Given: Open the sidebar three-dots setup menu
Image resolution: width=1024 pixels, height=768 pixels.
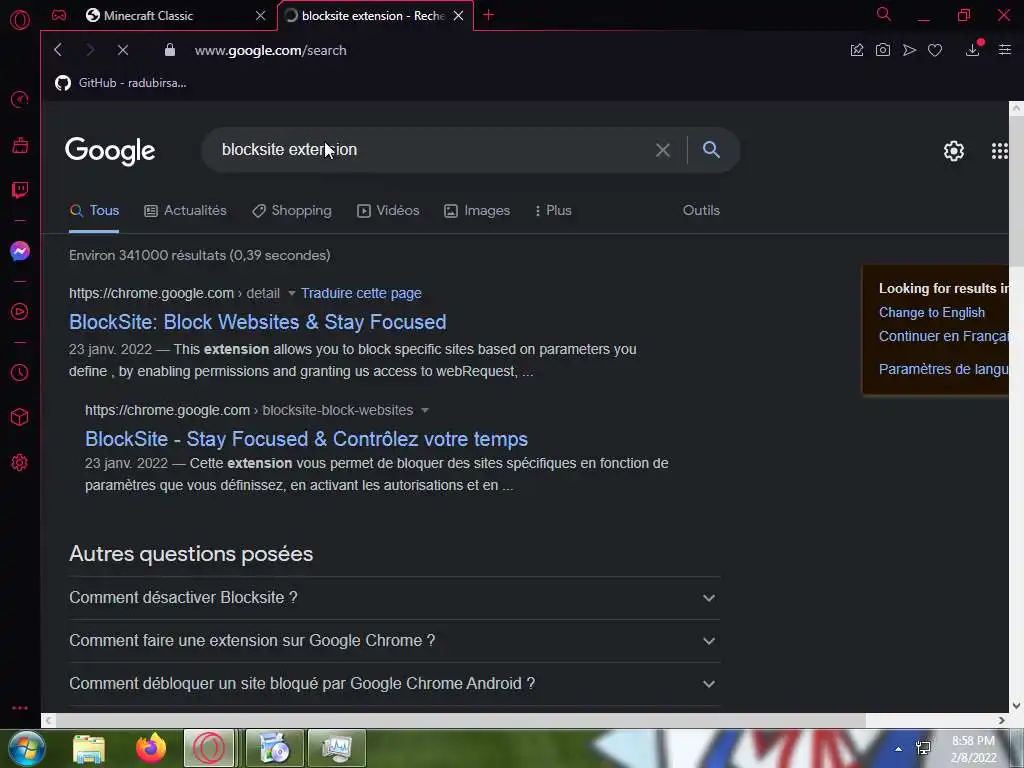Looking at the screenshot, I should tap(20, 708).
